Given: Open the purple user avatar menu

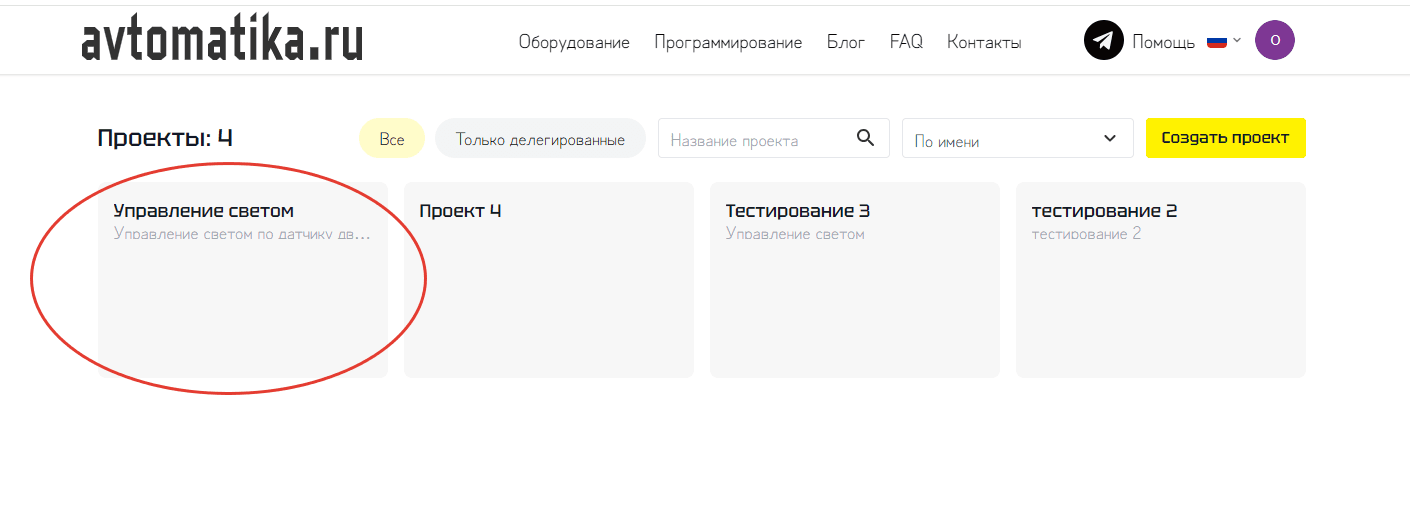Looking at the screenshot, I should click(1274, 41).
